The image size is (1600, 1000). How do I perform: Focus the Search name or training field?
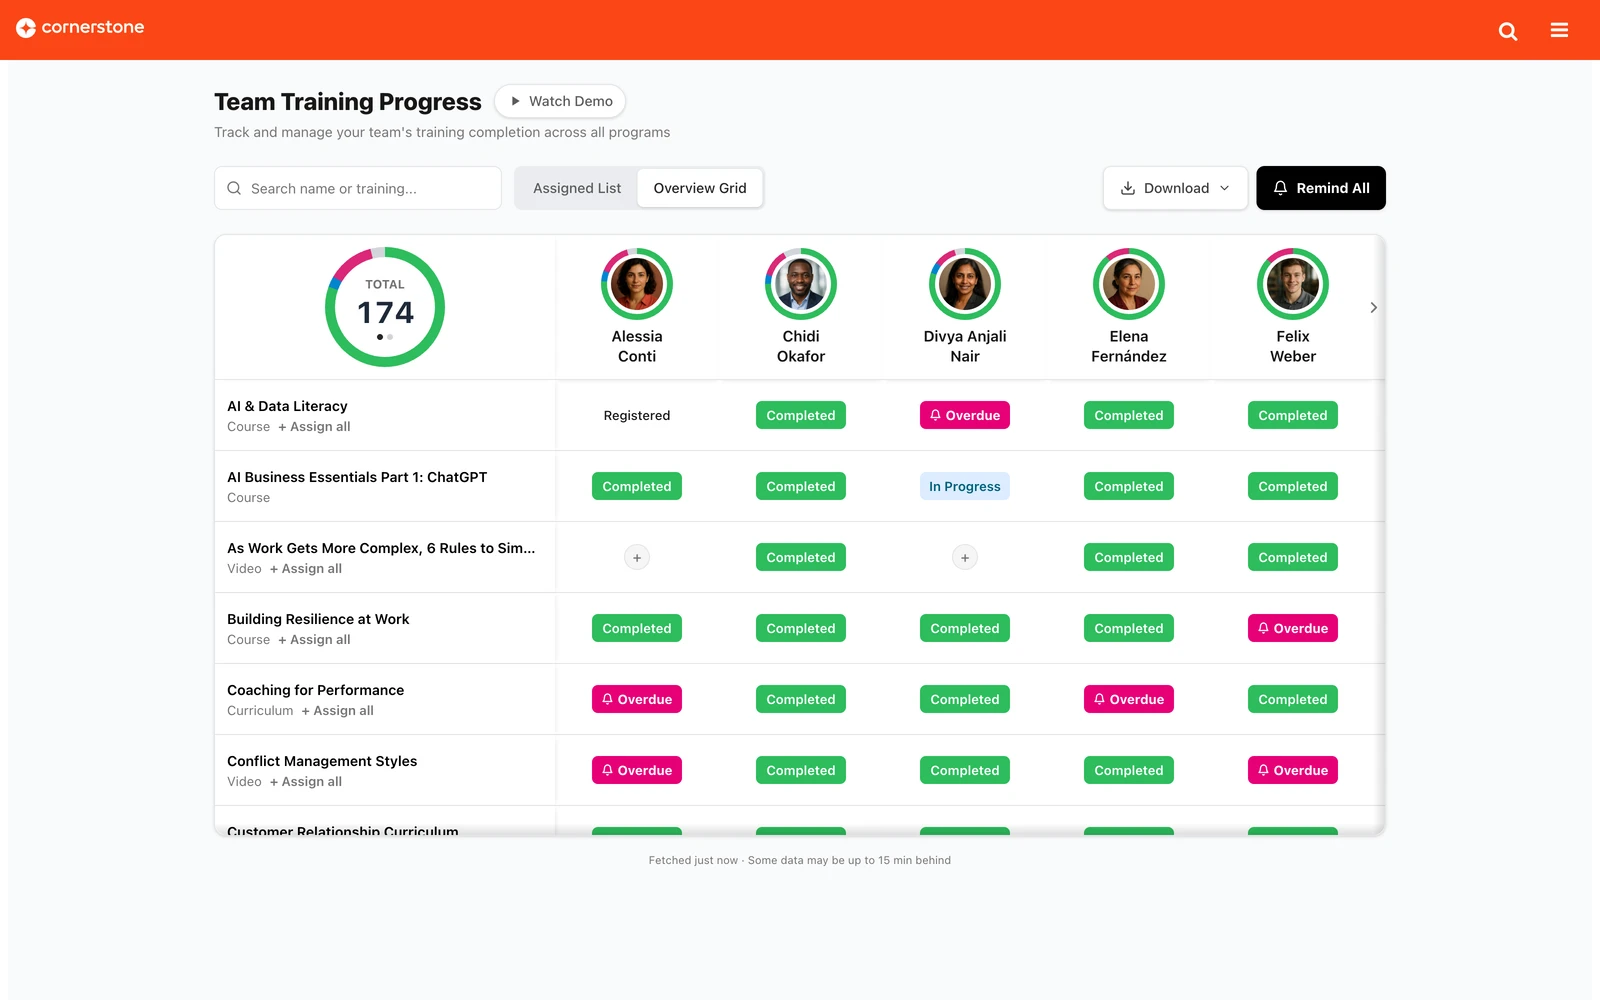coord(358,188)
